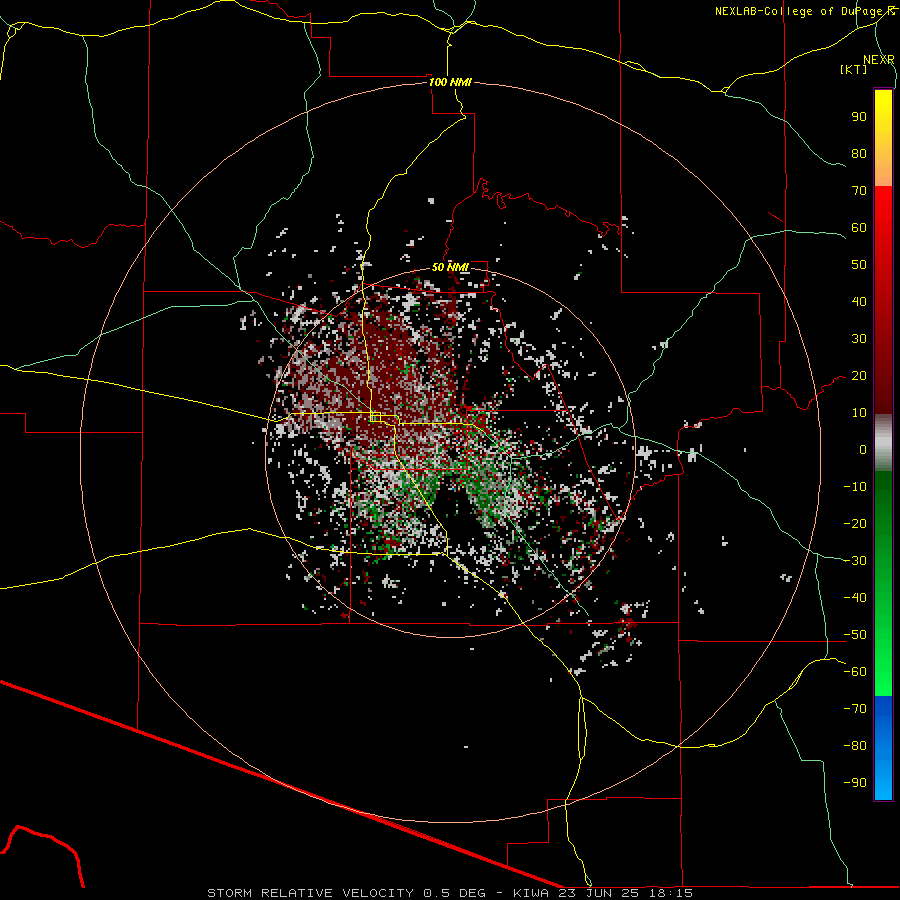The image size is (900, 900).
Task: Pick the blue segment at color bar bottom
Action: (x=883, y=748)
